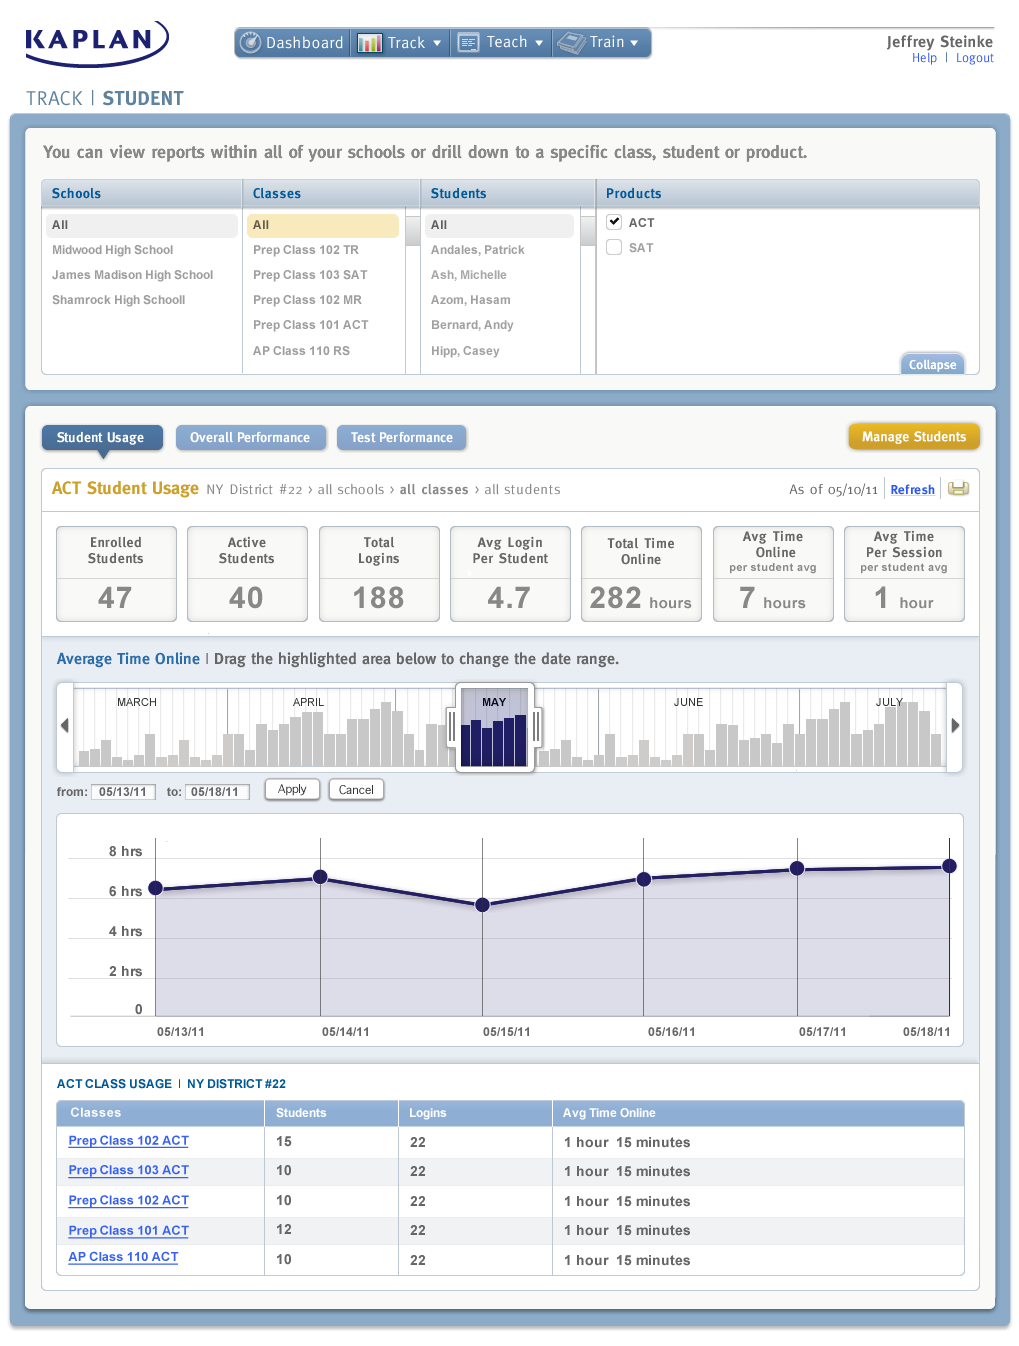The image size is (1019, 1346).
Task: Click the Enrolled Students stat card
Action: click(116, 574)
